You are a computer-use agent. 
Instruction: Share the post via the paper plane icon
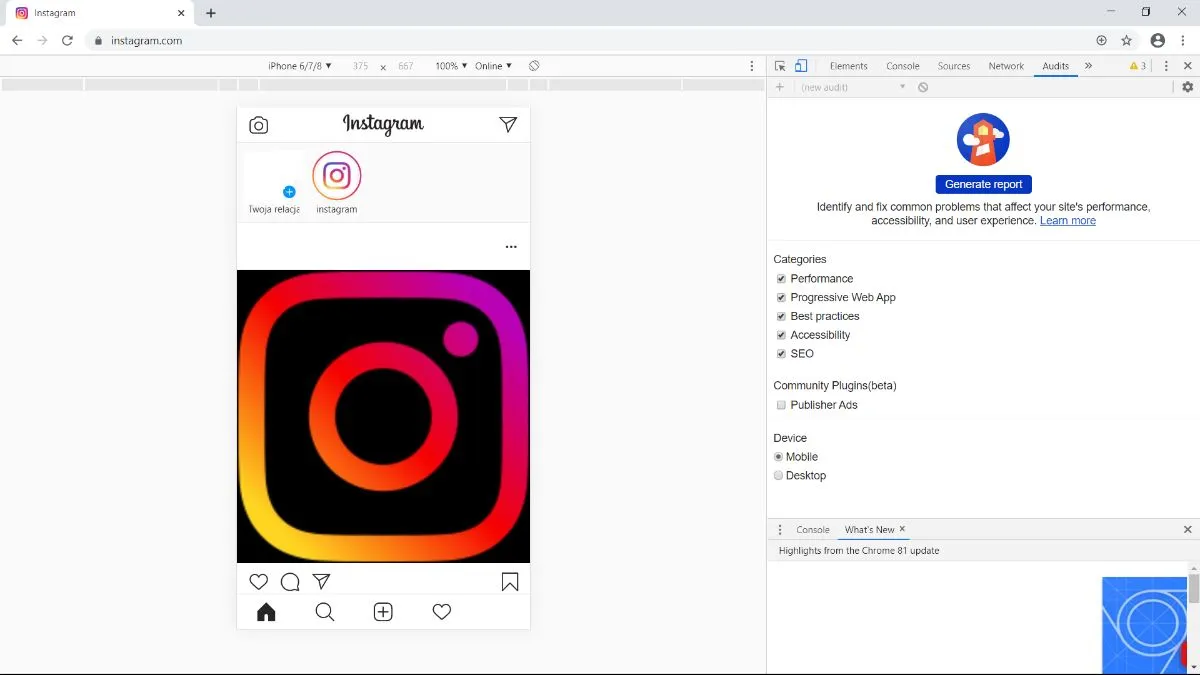pos(321,582)
